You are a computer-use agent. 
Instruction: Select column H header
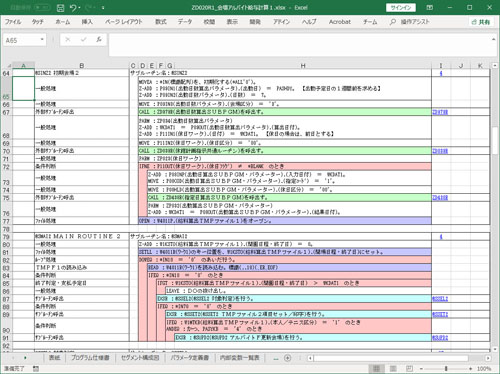click(x=303, y=65)
